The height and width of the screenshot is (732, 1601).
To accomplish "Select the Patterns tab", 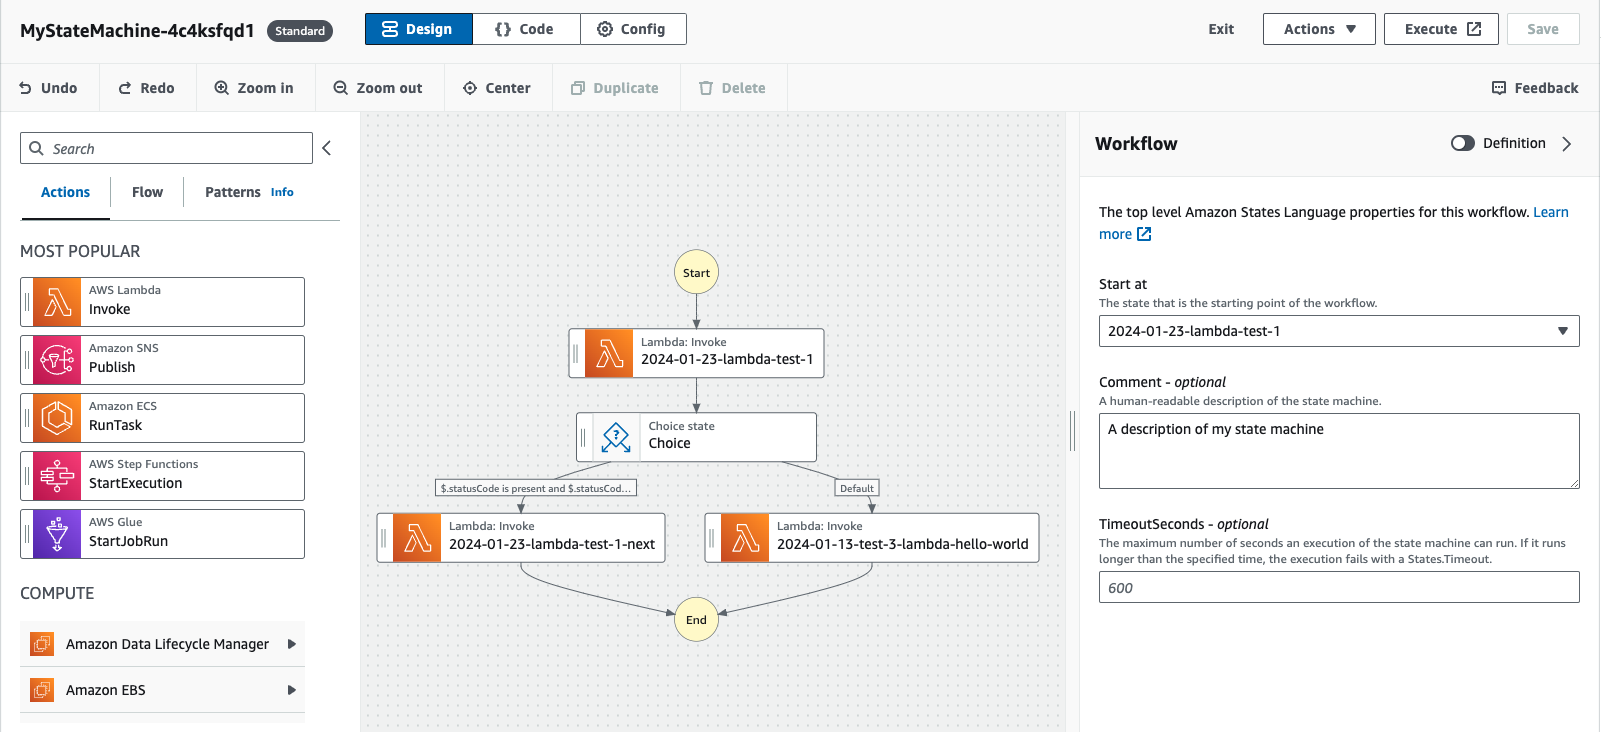I will tap(232, 192).
